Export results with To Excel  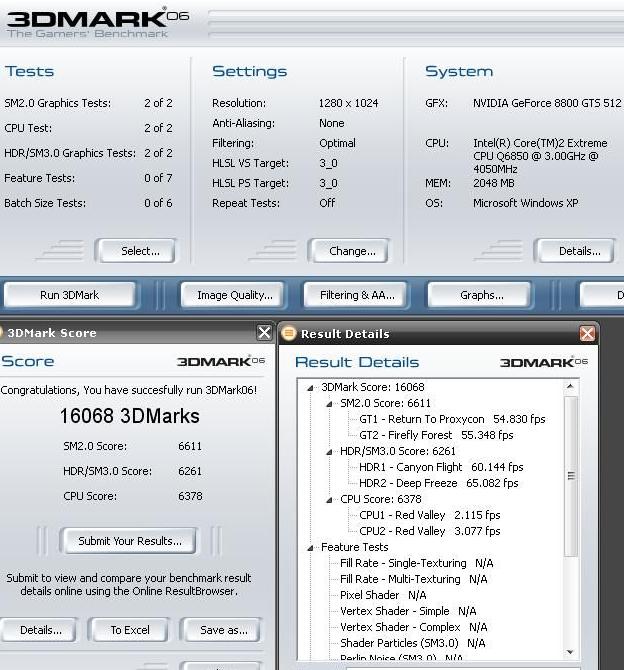(x=129, y=630)
